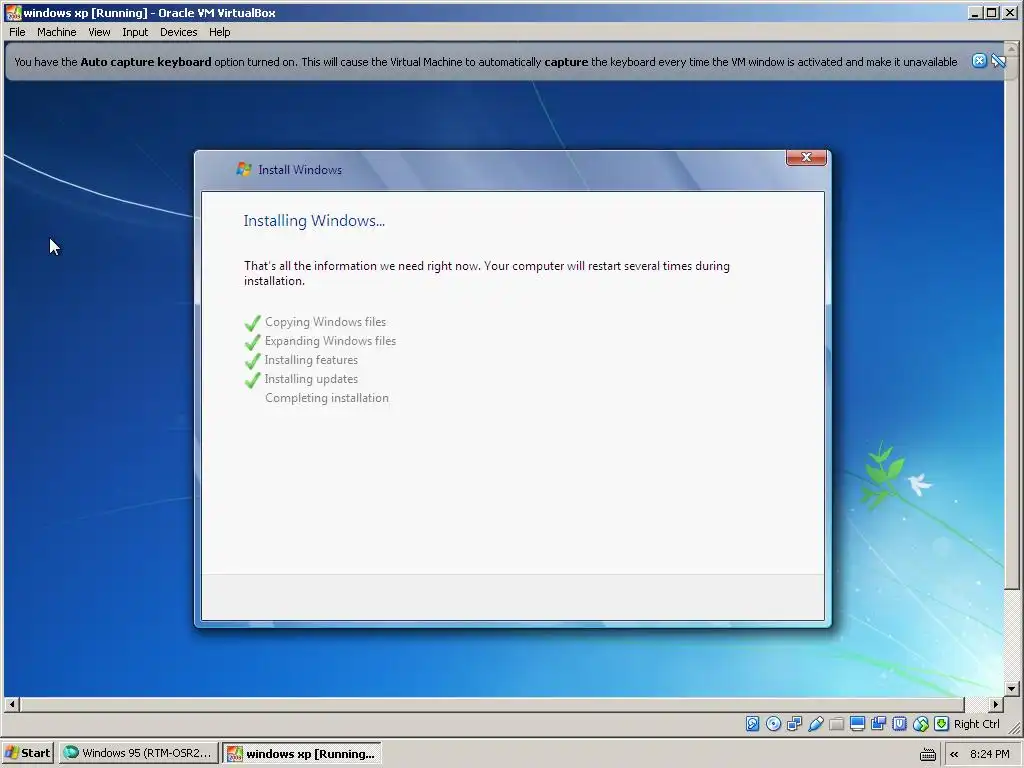Open the Start menu
Viewport: 1024px width, 768px height.
(x=28, y=753)
